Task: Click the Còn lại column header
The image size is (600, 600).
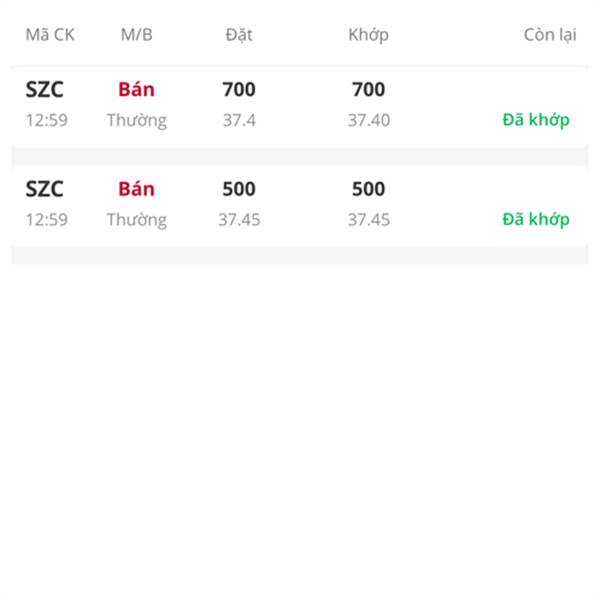Action: point(550,35)
